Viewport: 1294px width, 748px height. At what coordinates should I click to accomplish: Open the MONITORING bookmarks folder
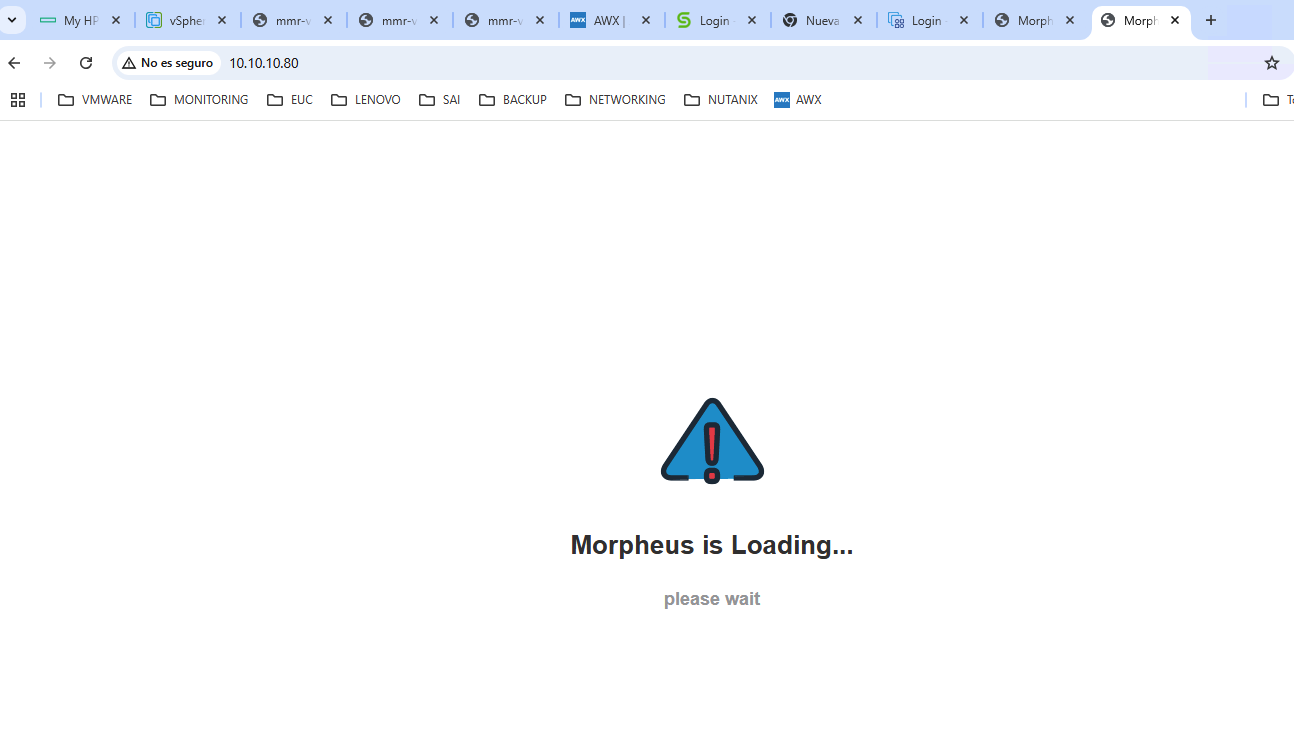(198, 99)
